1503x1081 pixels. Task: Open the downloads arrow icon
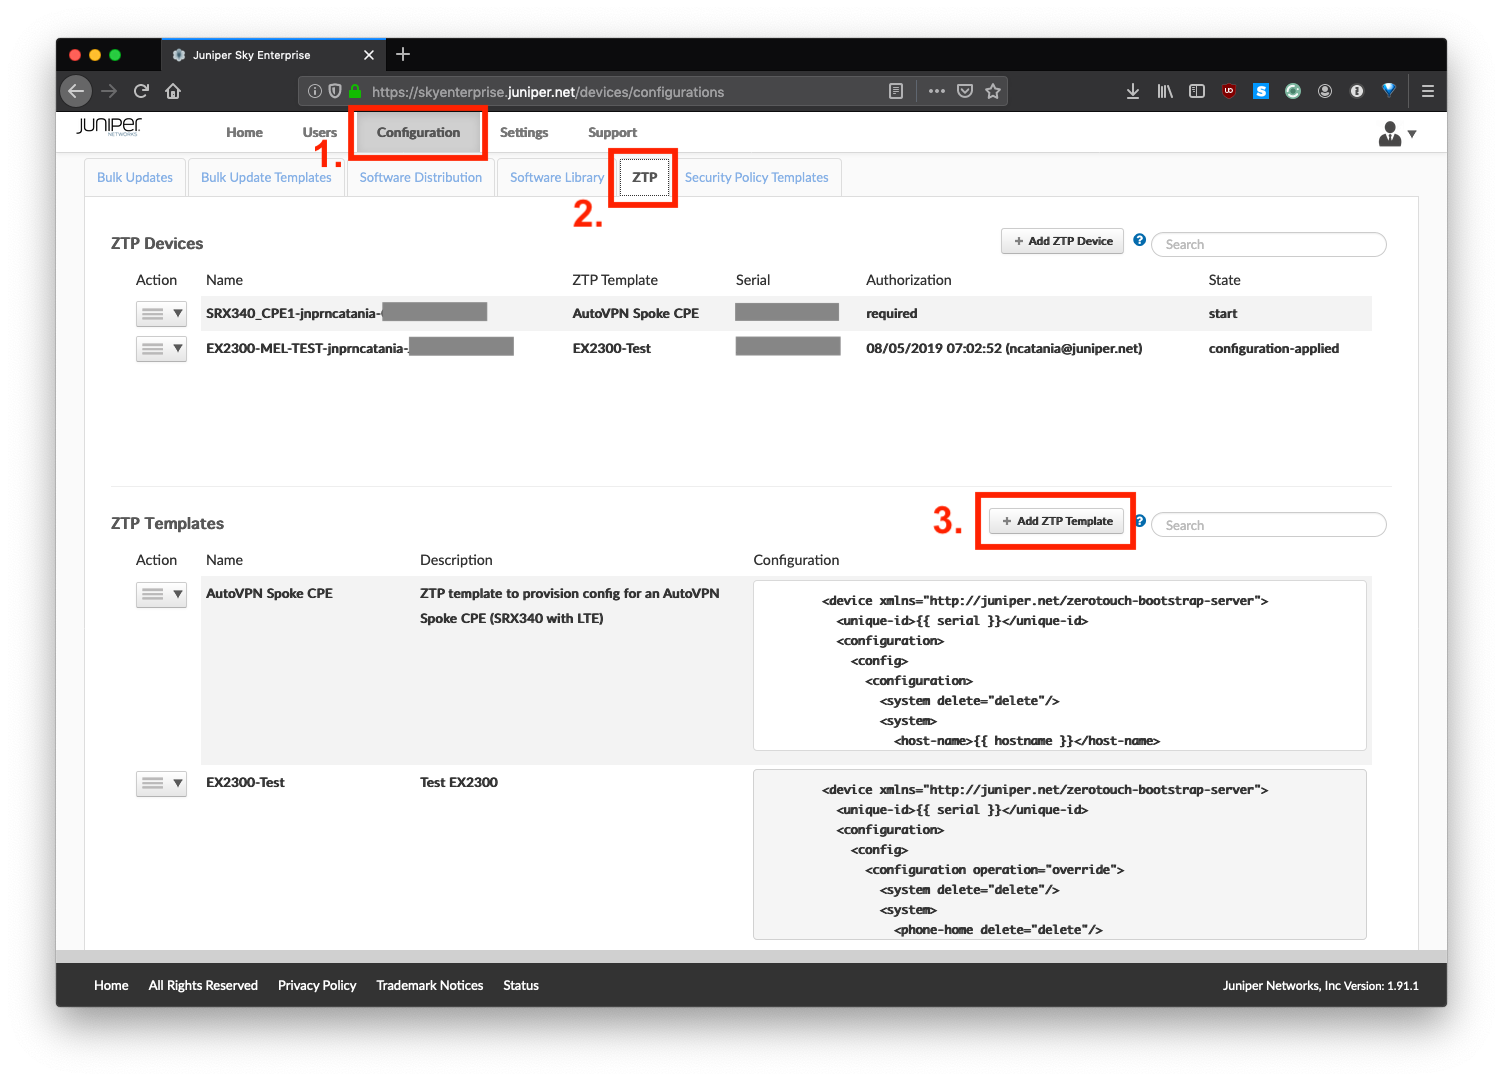click(1132, 91)
